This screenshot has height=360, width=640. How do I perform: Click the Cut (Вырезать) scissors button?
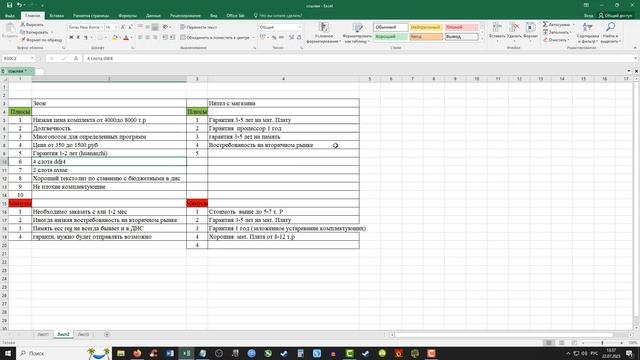pyautogui.click(x=32, y=24)
